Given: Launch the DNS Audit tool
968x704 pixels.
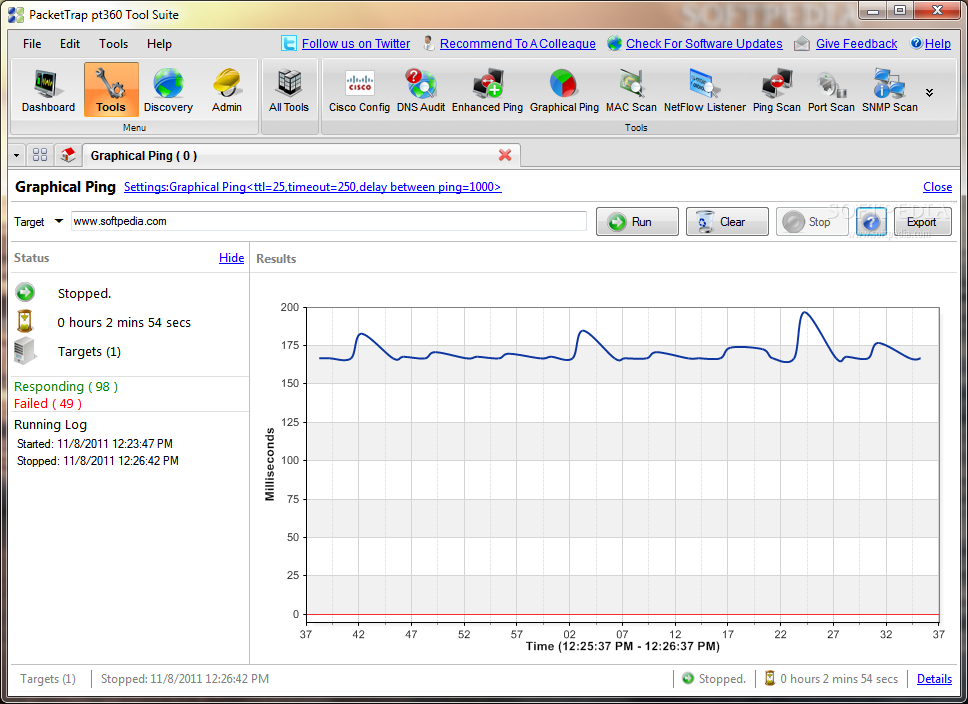Looking at the screenshot, I should coord(420,91).
